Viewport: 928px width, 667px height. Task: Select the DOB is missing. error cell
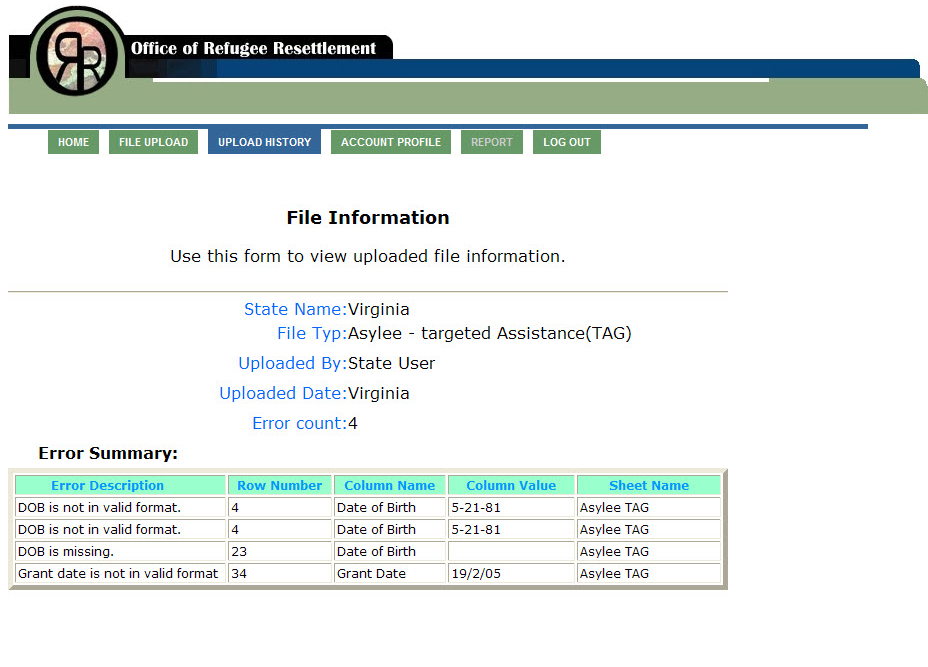tap(120, 552)
